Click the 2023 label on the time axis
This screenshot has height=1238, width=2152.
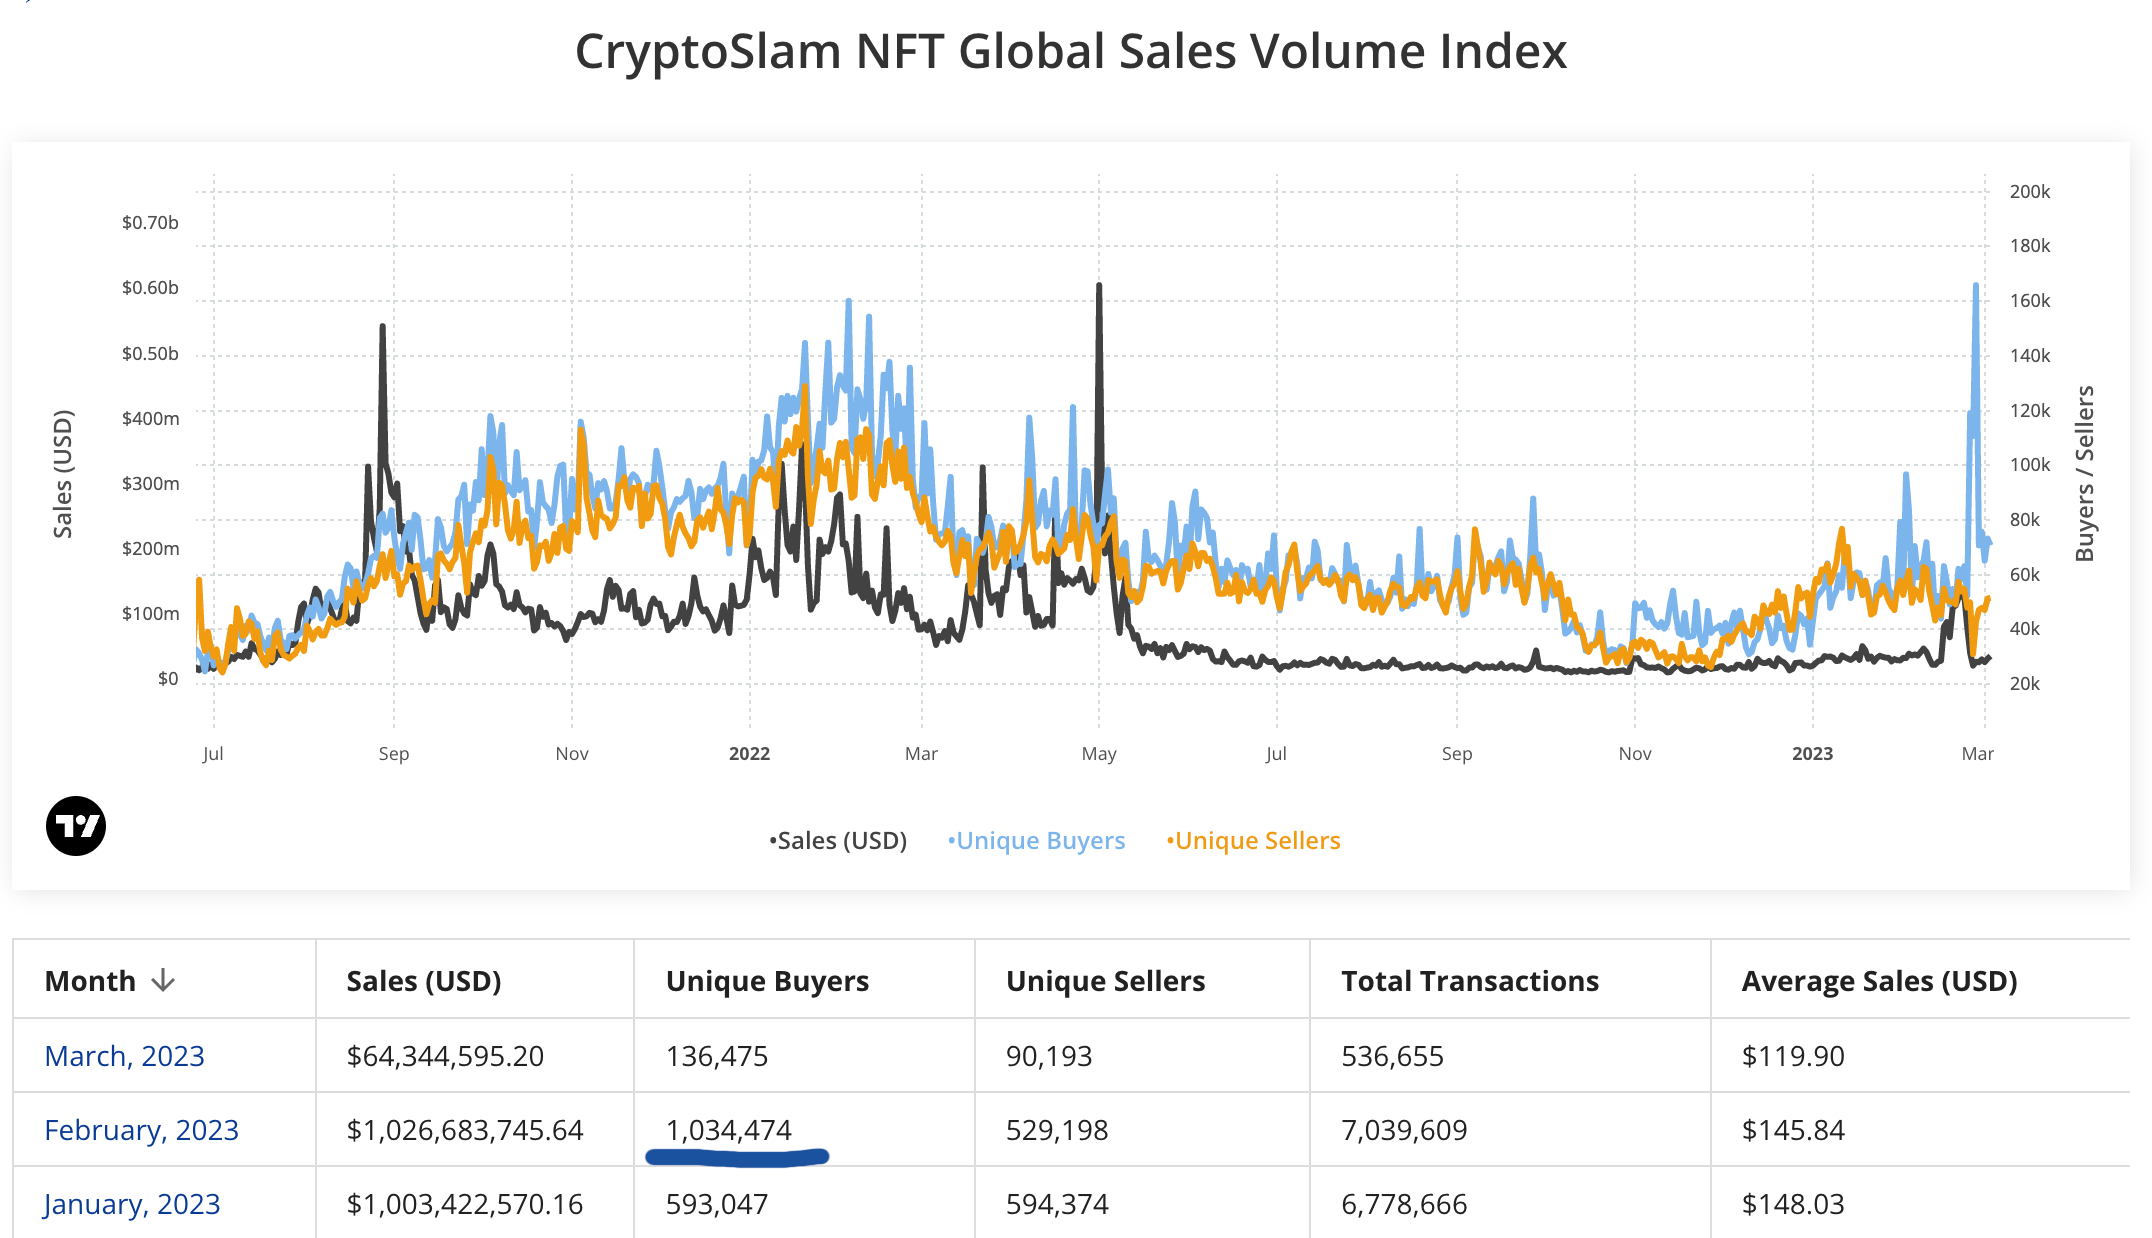1812,754
